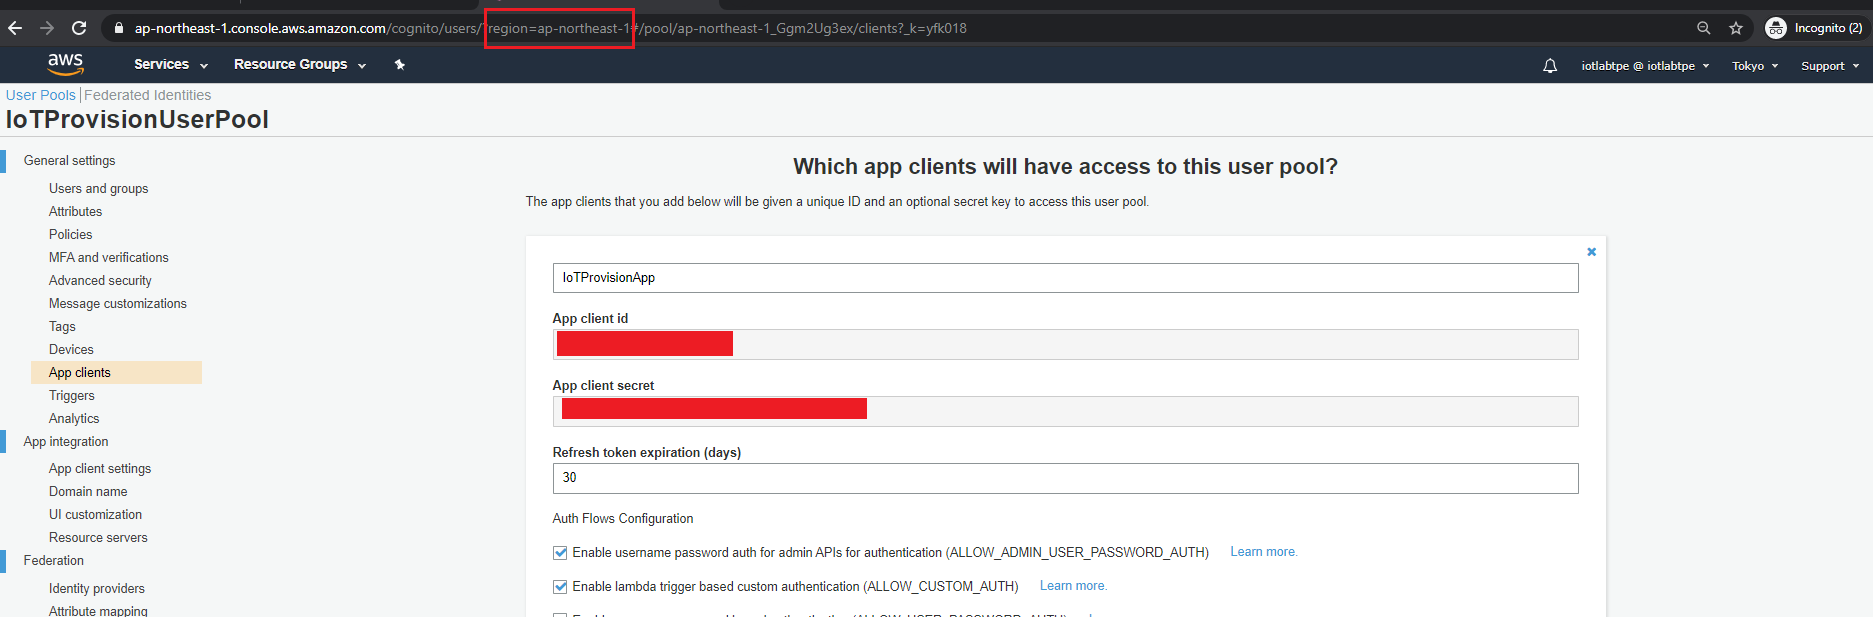Close the app client panel with the X
This screenshot has height=617, width=1873.
coord(1591,252)
